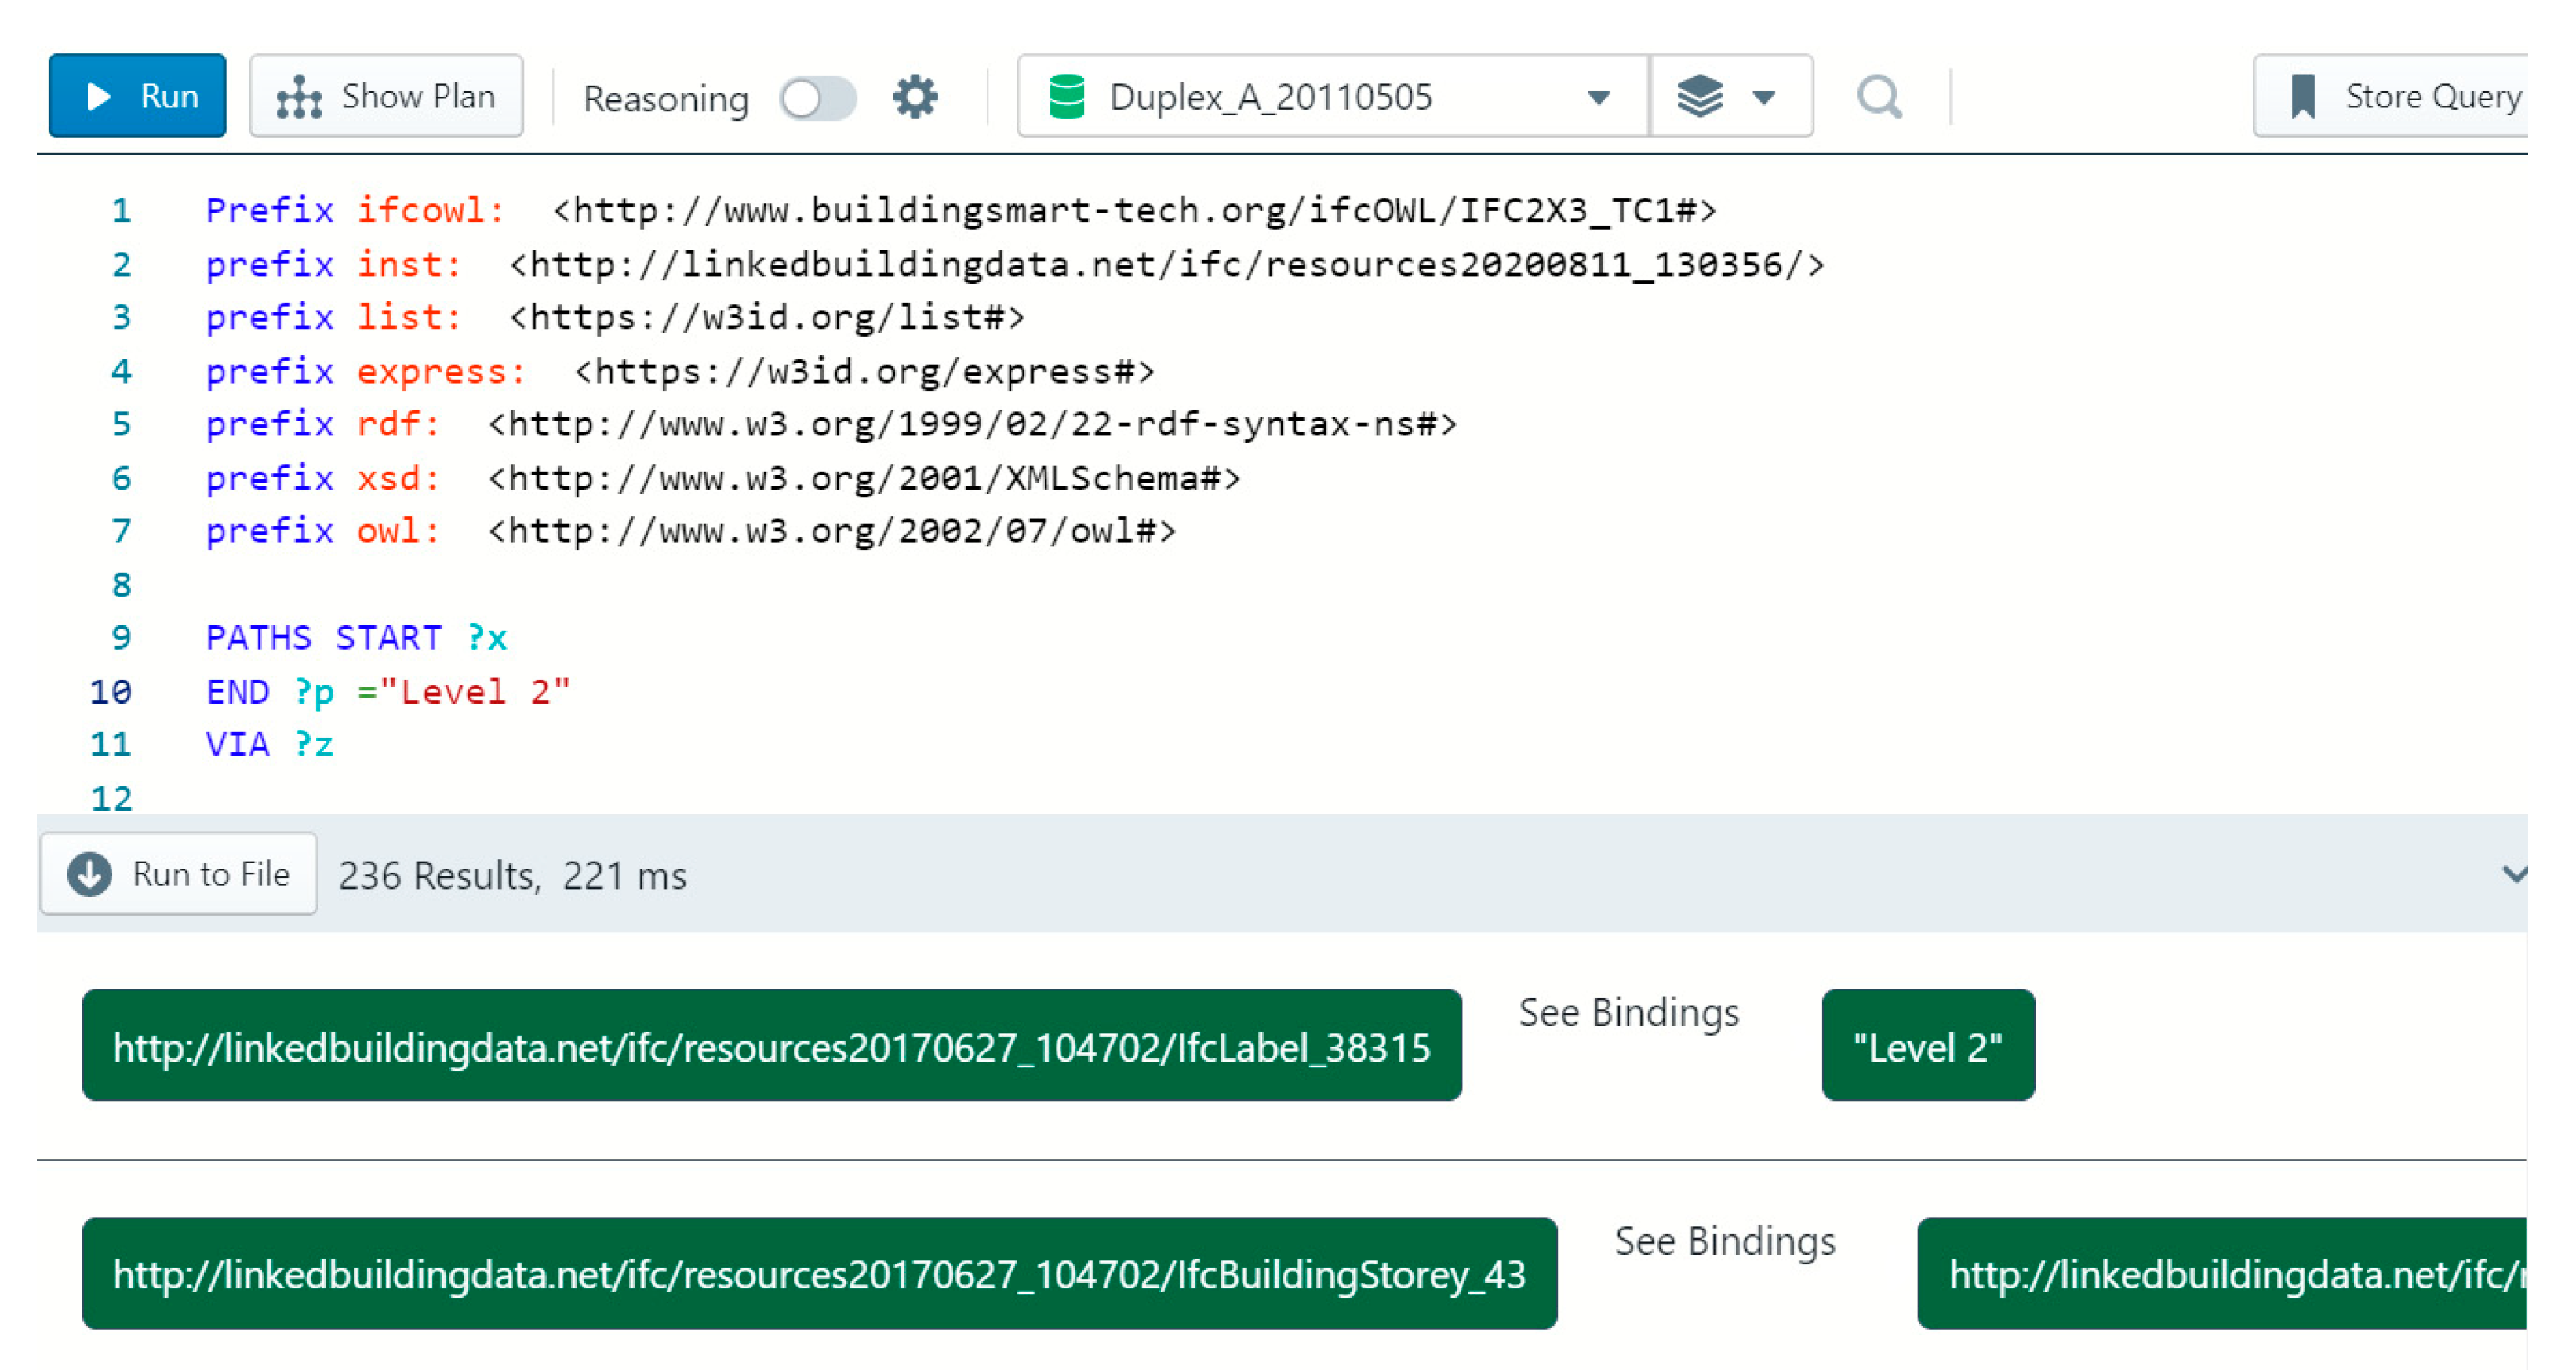Open the IfcBuildingStorey_43 result node

click(818, 1273)
